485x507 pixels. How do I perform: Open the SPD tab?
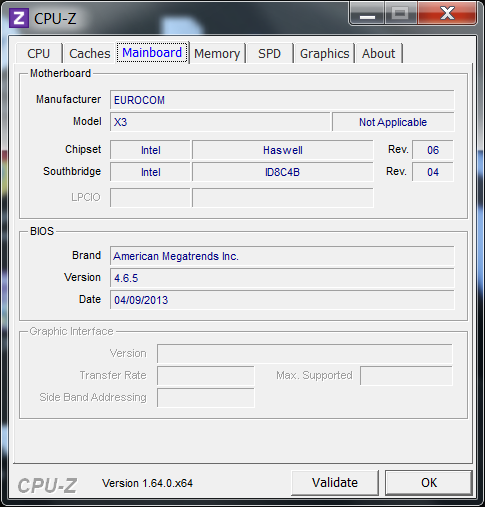[x=270, y=54]
